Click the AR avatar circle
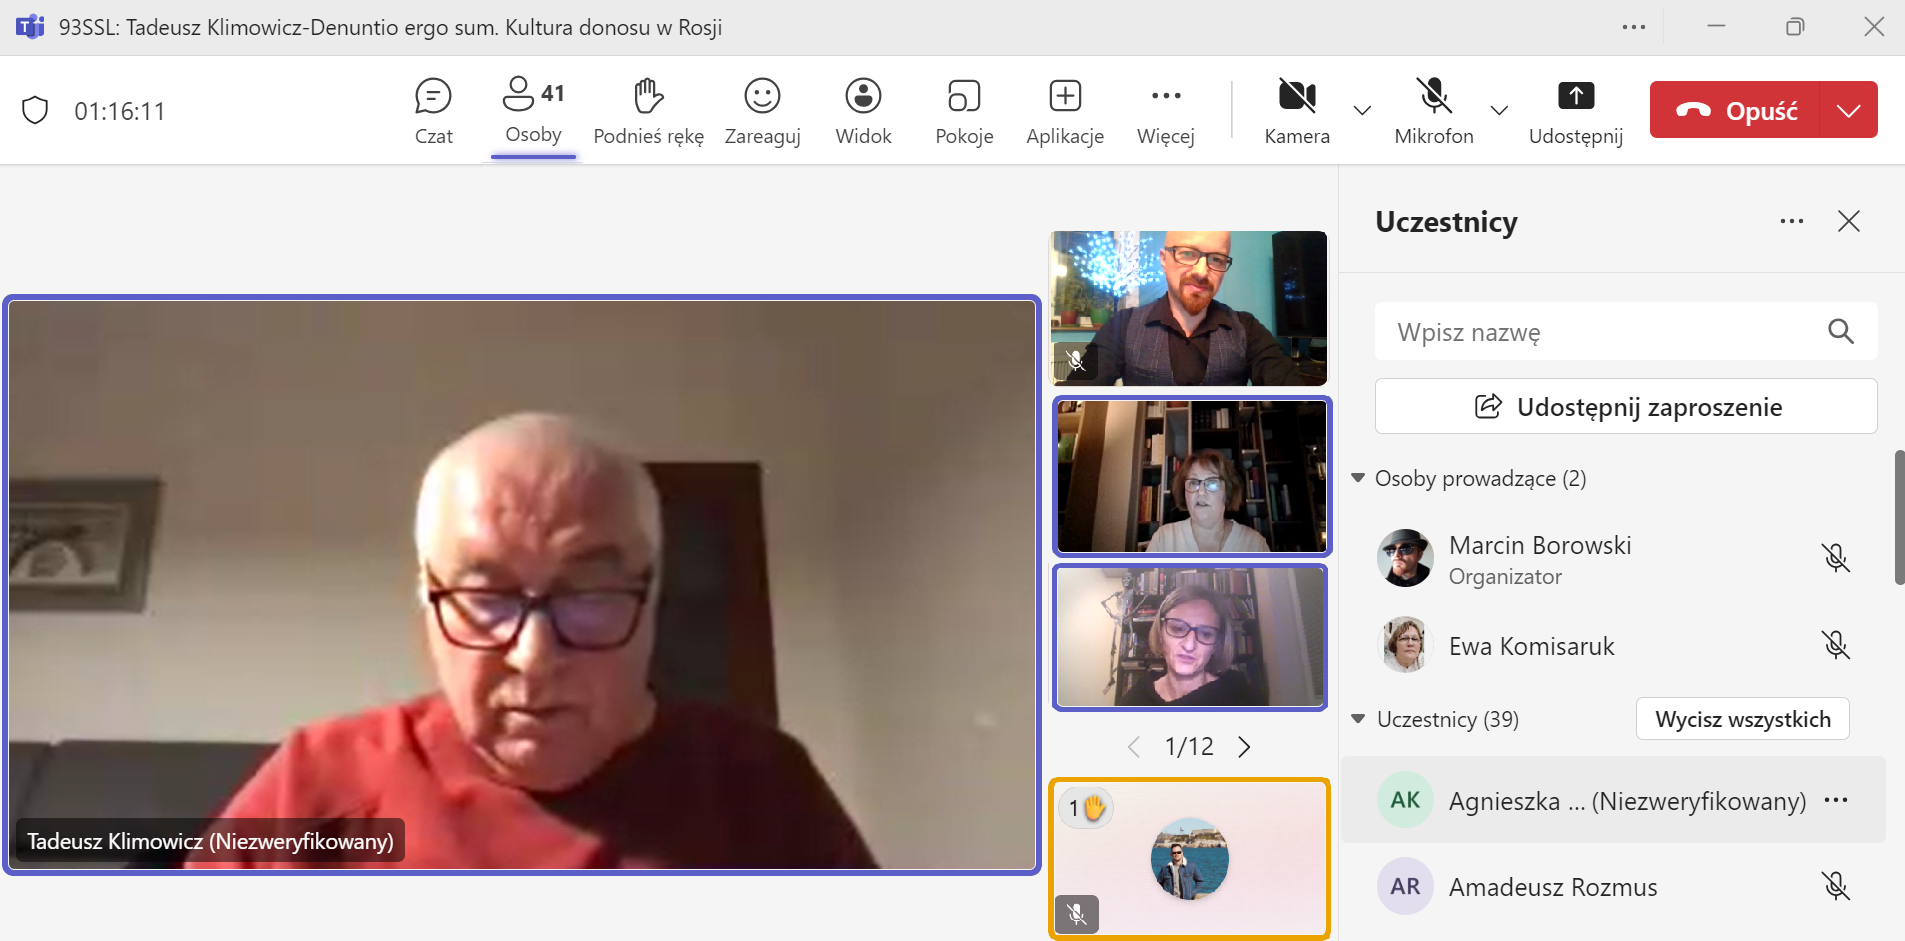Screen dimensions: 1905x941 coord(1405,886)
